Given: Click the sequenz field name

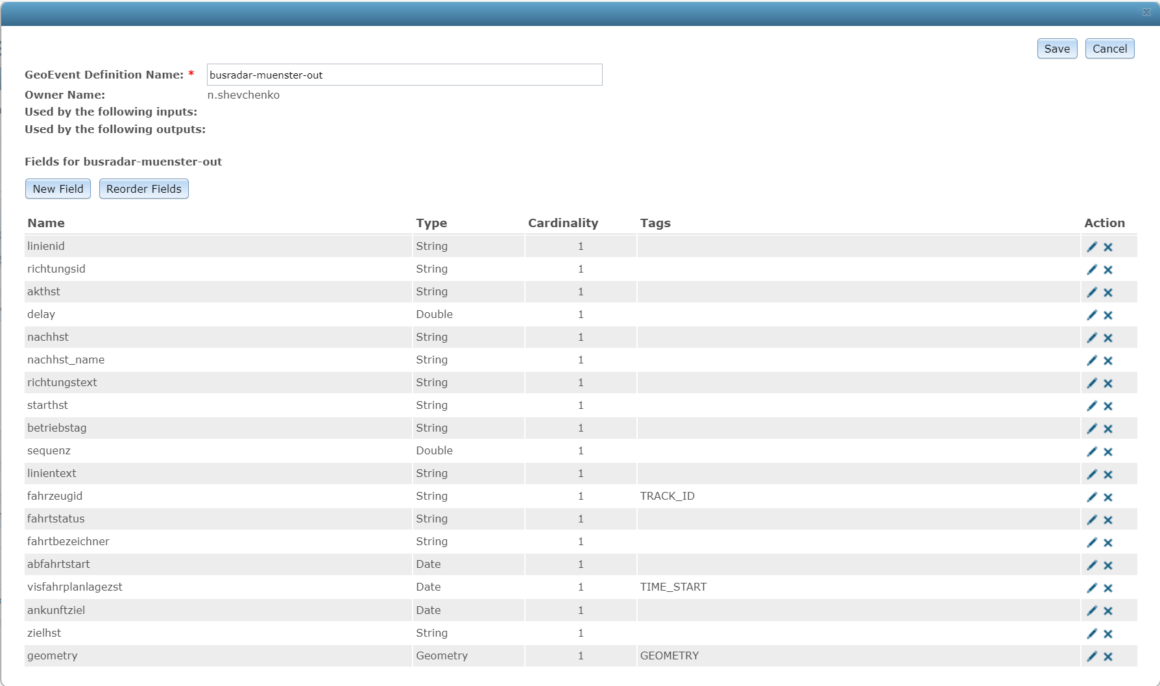Looking at the screenshot, I should point(49,450).
